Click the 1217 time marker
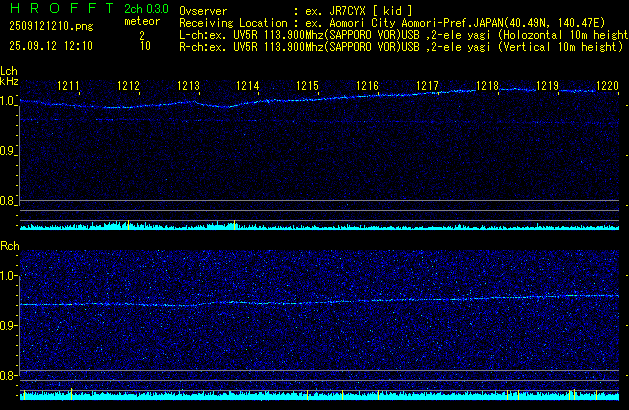This screenshot has width=629, height=410. (x=427, y=86)
